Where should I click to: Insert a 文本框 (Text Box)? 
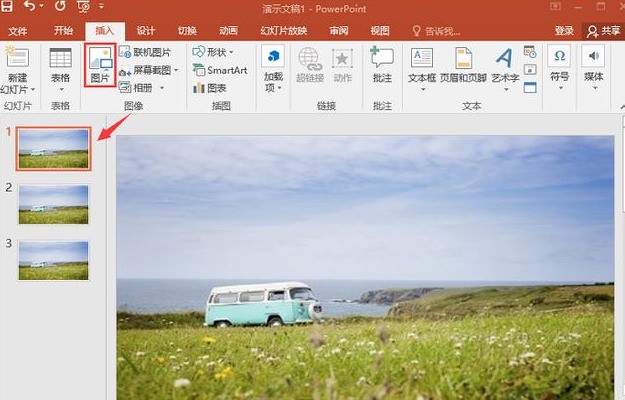point(421,64)
